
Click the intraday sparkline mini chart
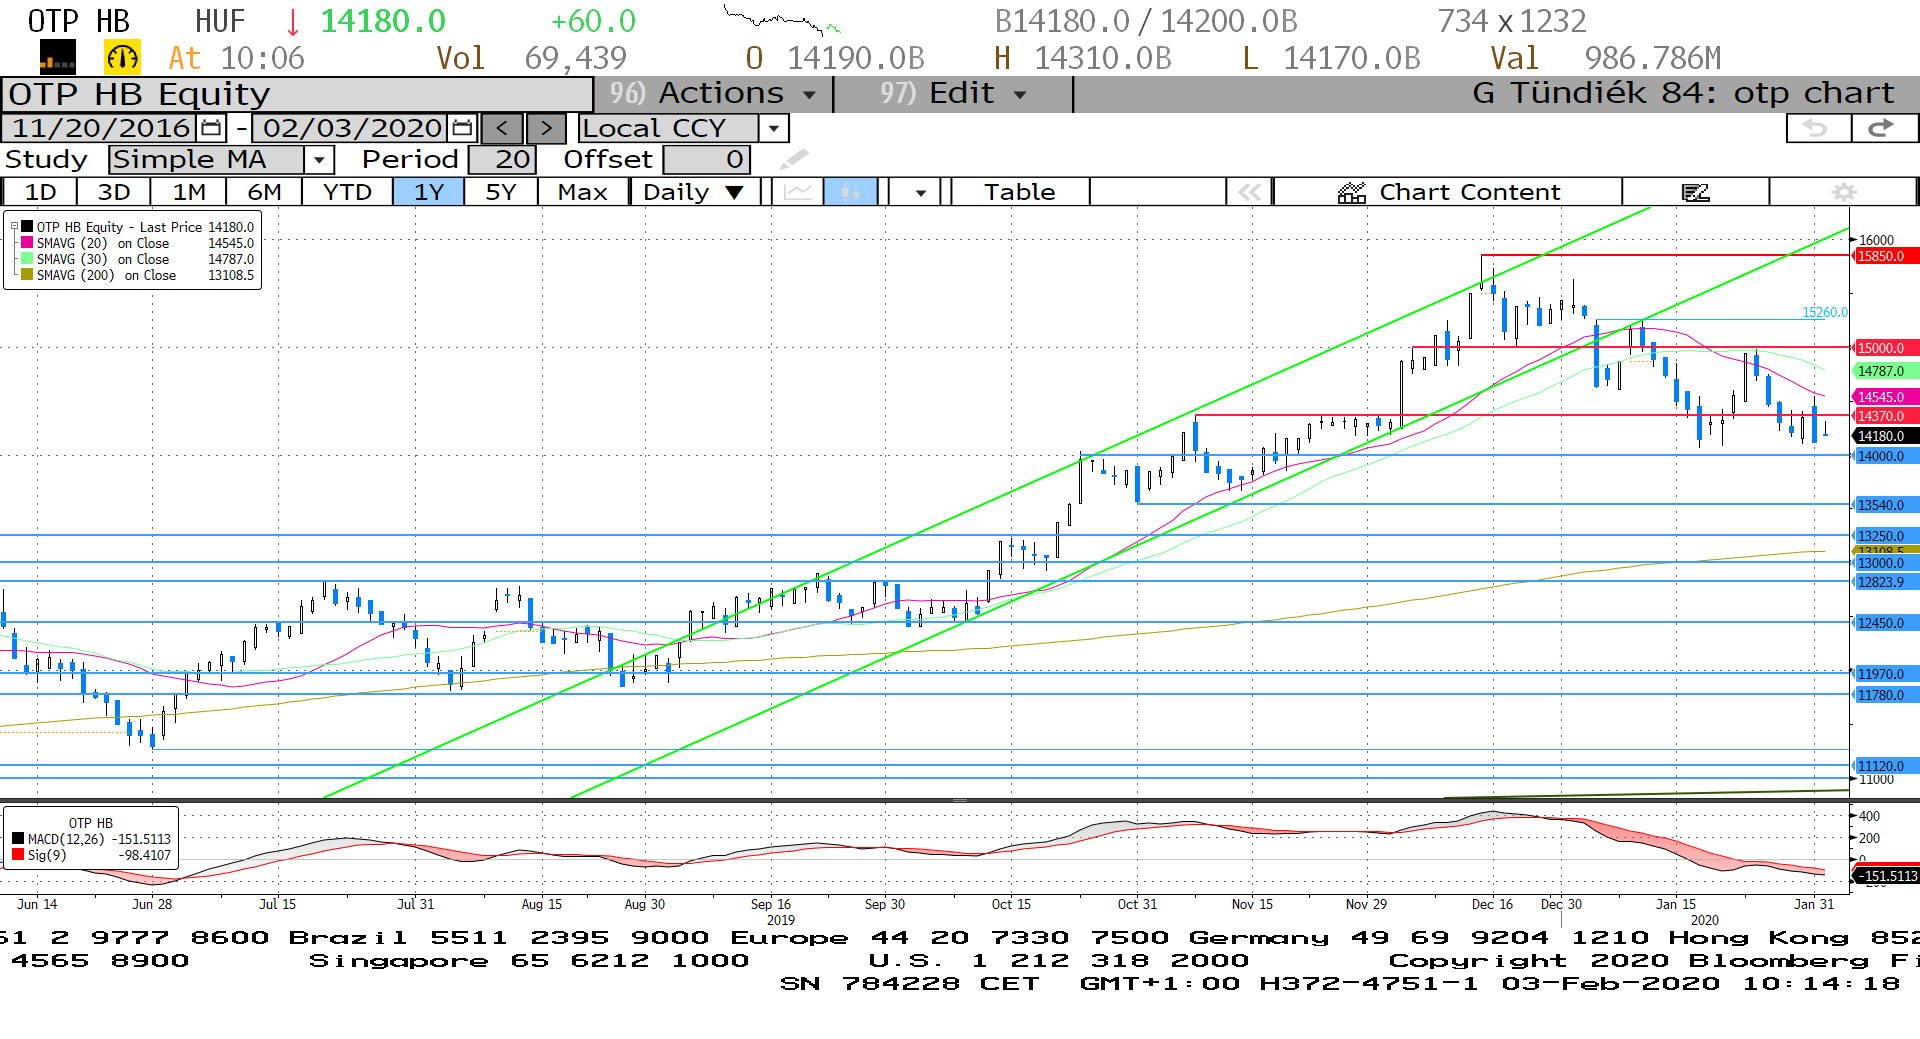coord(783,20)
